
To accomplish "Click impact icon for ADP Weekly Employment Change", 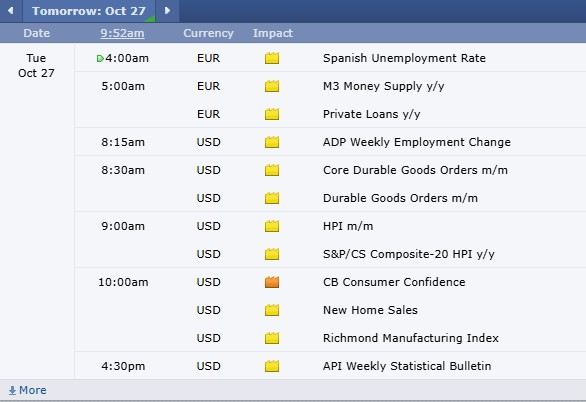I will 272,142.
